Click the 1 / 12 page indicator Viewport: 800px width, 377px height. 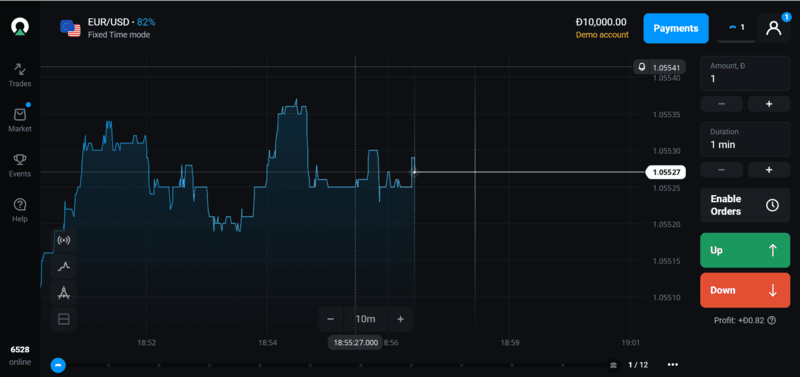(638, 365)
